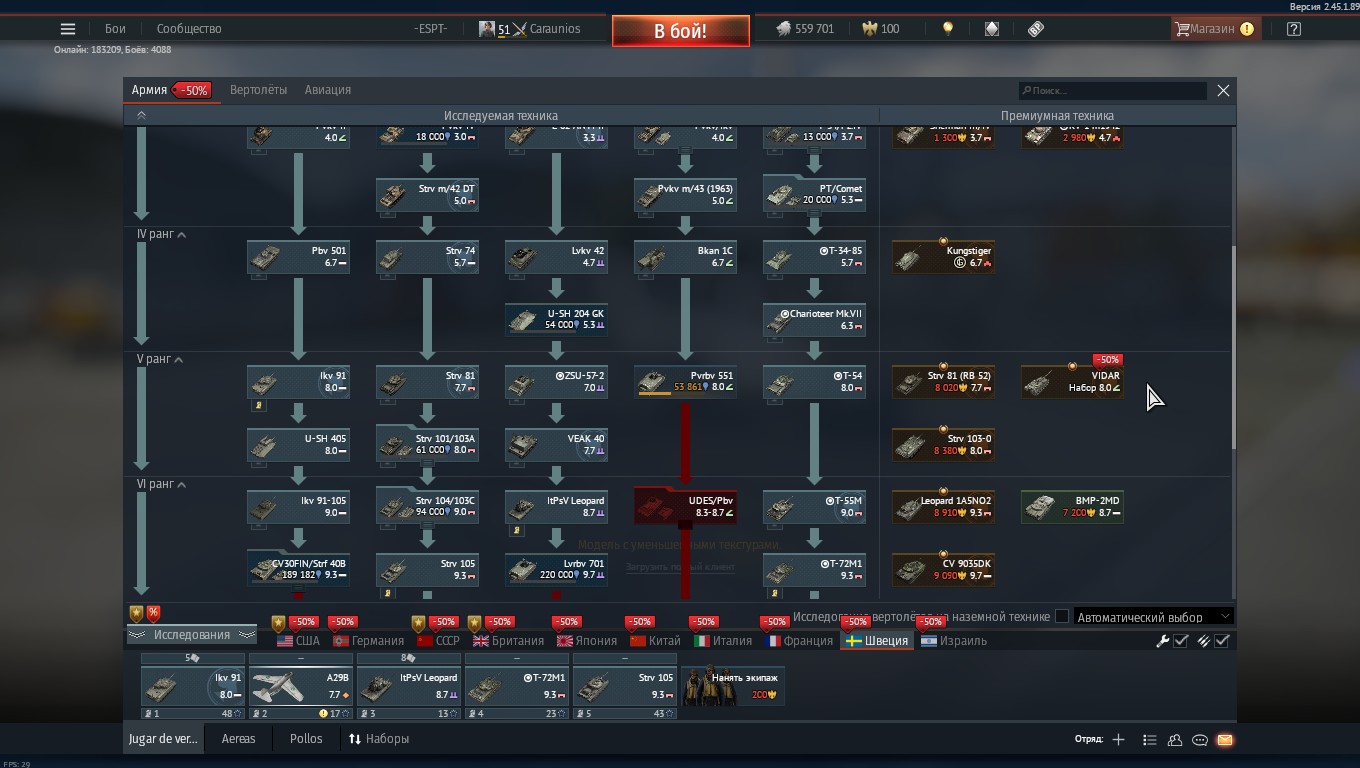The image size is (1360, 768).
Task: Collapse the Исследования panel
Action: 192,635
